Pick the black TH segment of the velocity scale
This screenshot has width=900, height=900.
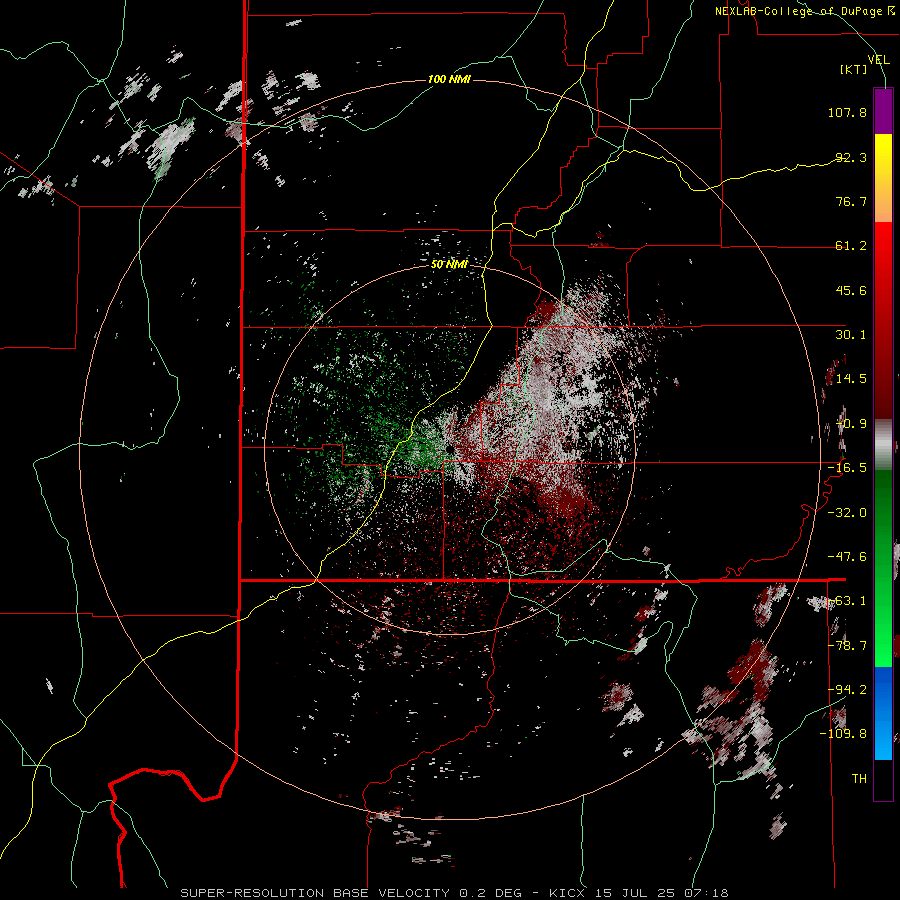tap(883, 779)
